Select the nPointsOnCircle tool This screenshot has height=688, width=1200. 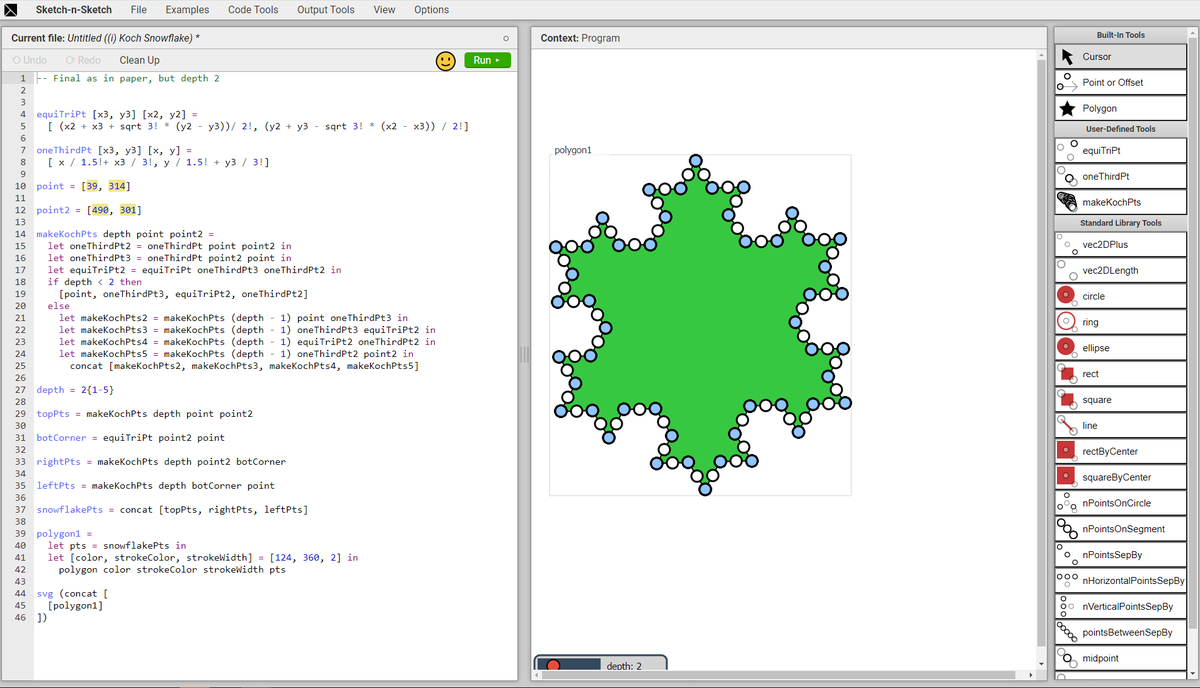[x=1121, y=504]
